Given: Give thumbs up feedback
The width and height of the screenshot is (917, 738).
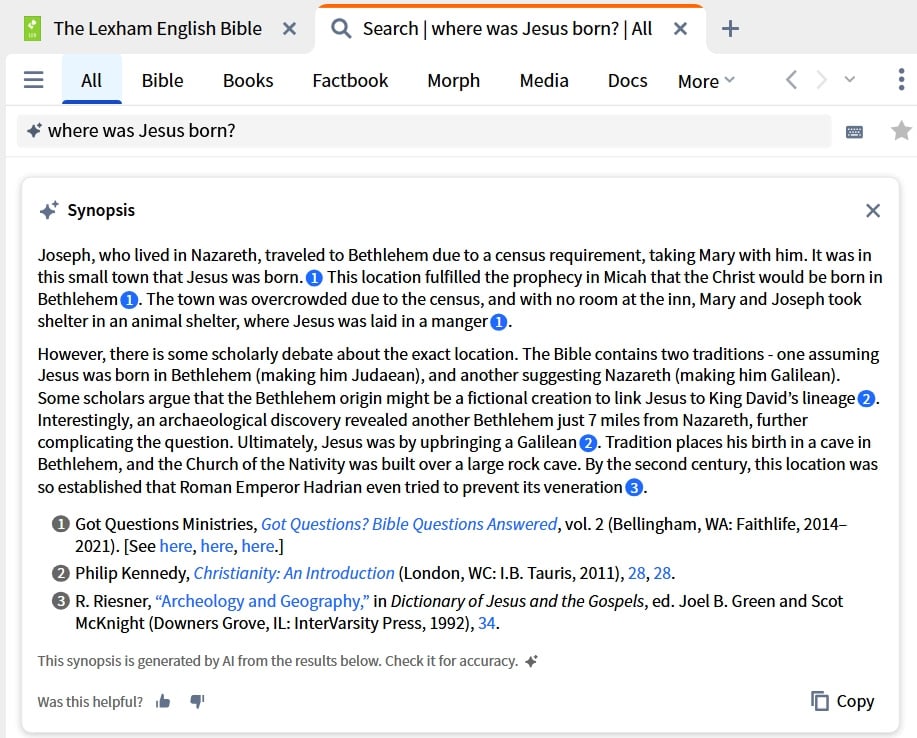Looking at the screenshot, I should 163,701.
